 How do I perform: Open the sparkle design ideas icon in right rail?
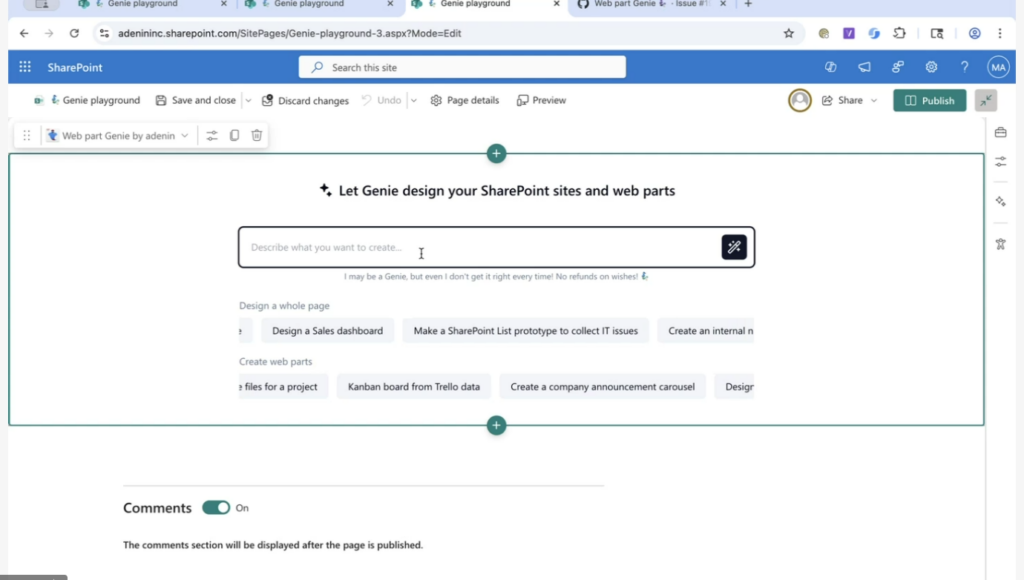pyautogui.click(x=1000, y=202)
